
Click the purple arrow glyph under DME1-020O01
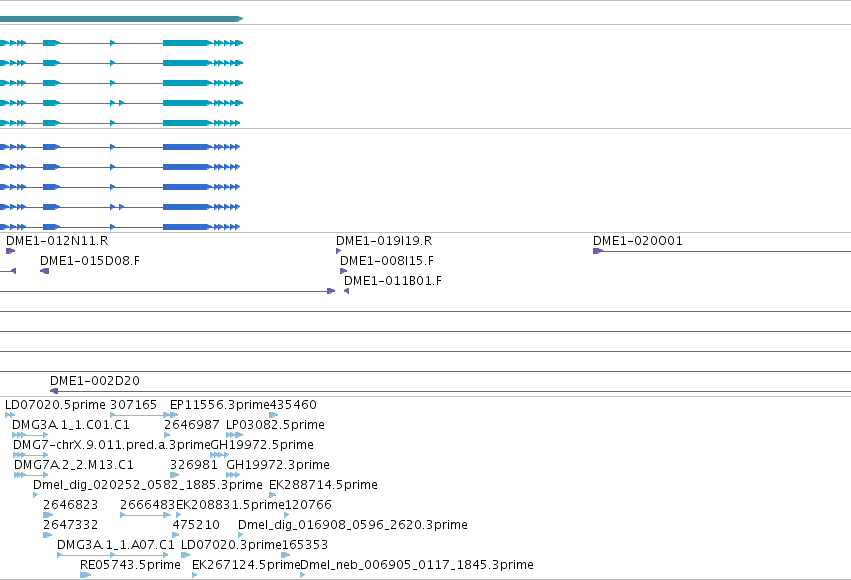(x=598, y=251)
